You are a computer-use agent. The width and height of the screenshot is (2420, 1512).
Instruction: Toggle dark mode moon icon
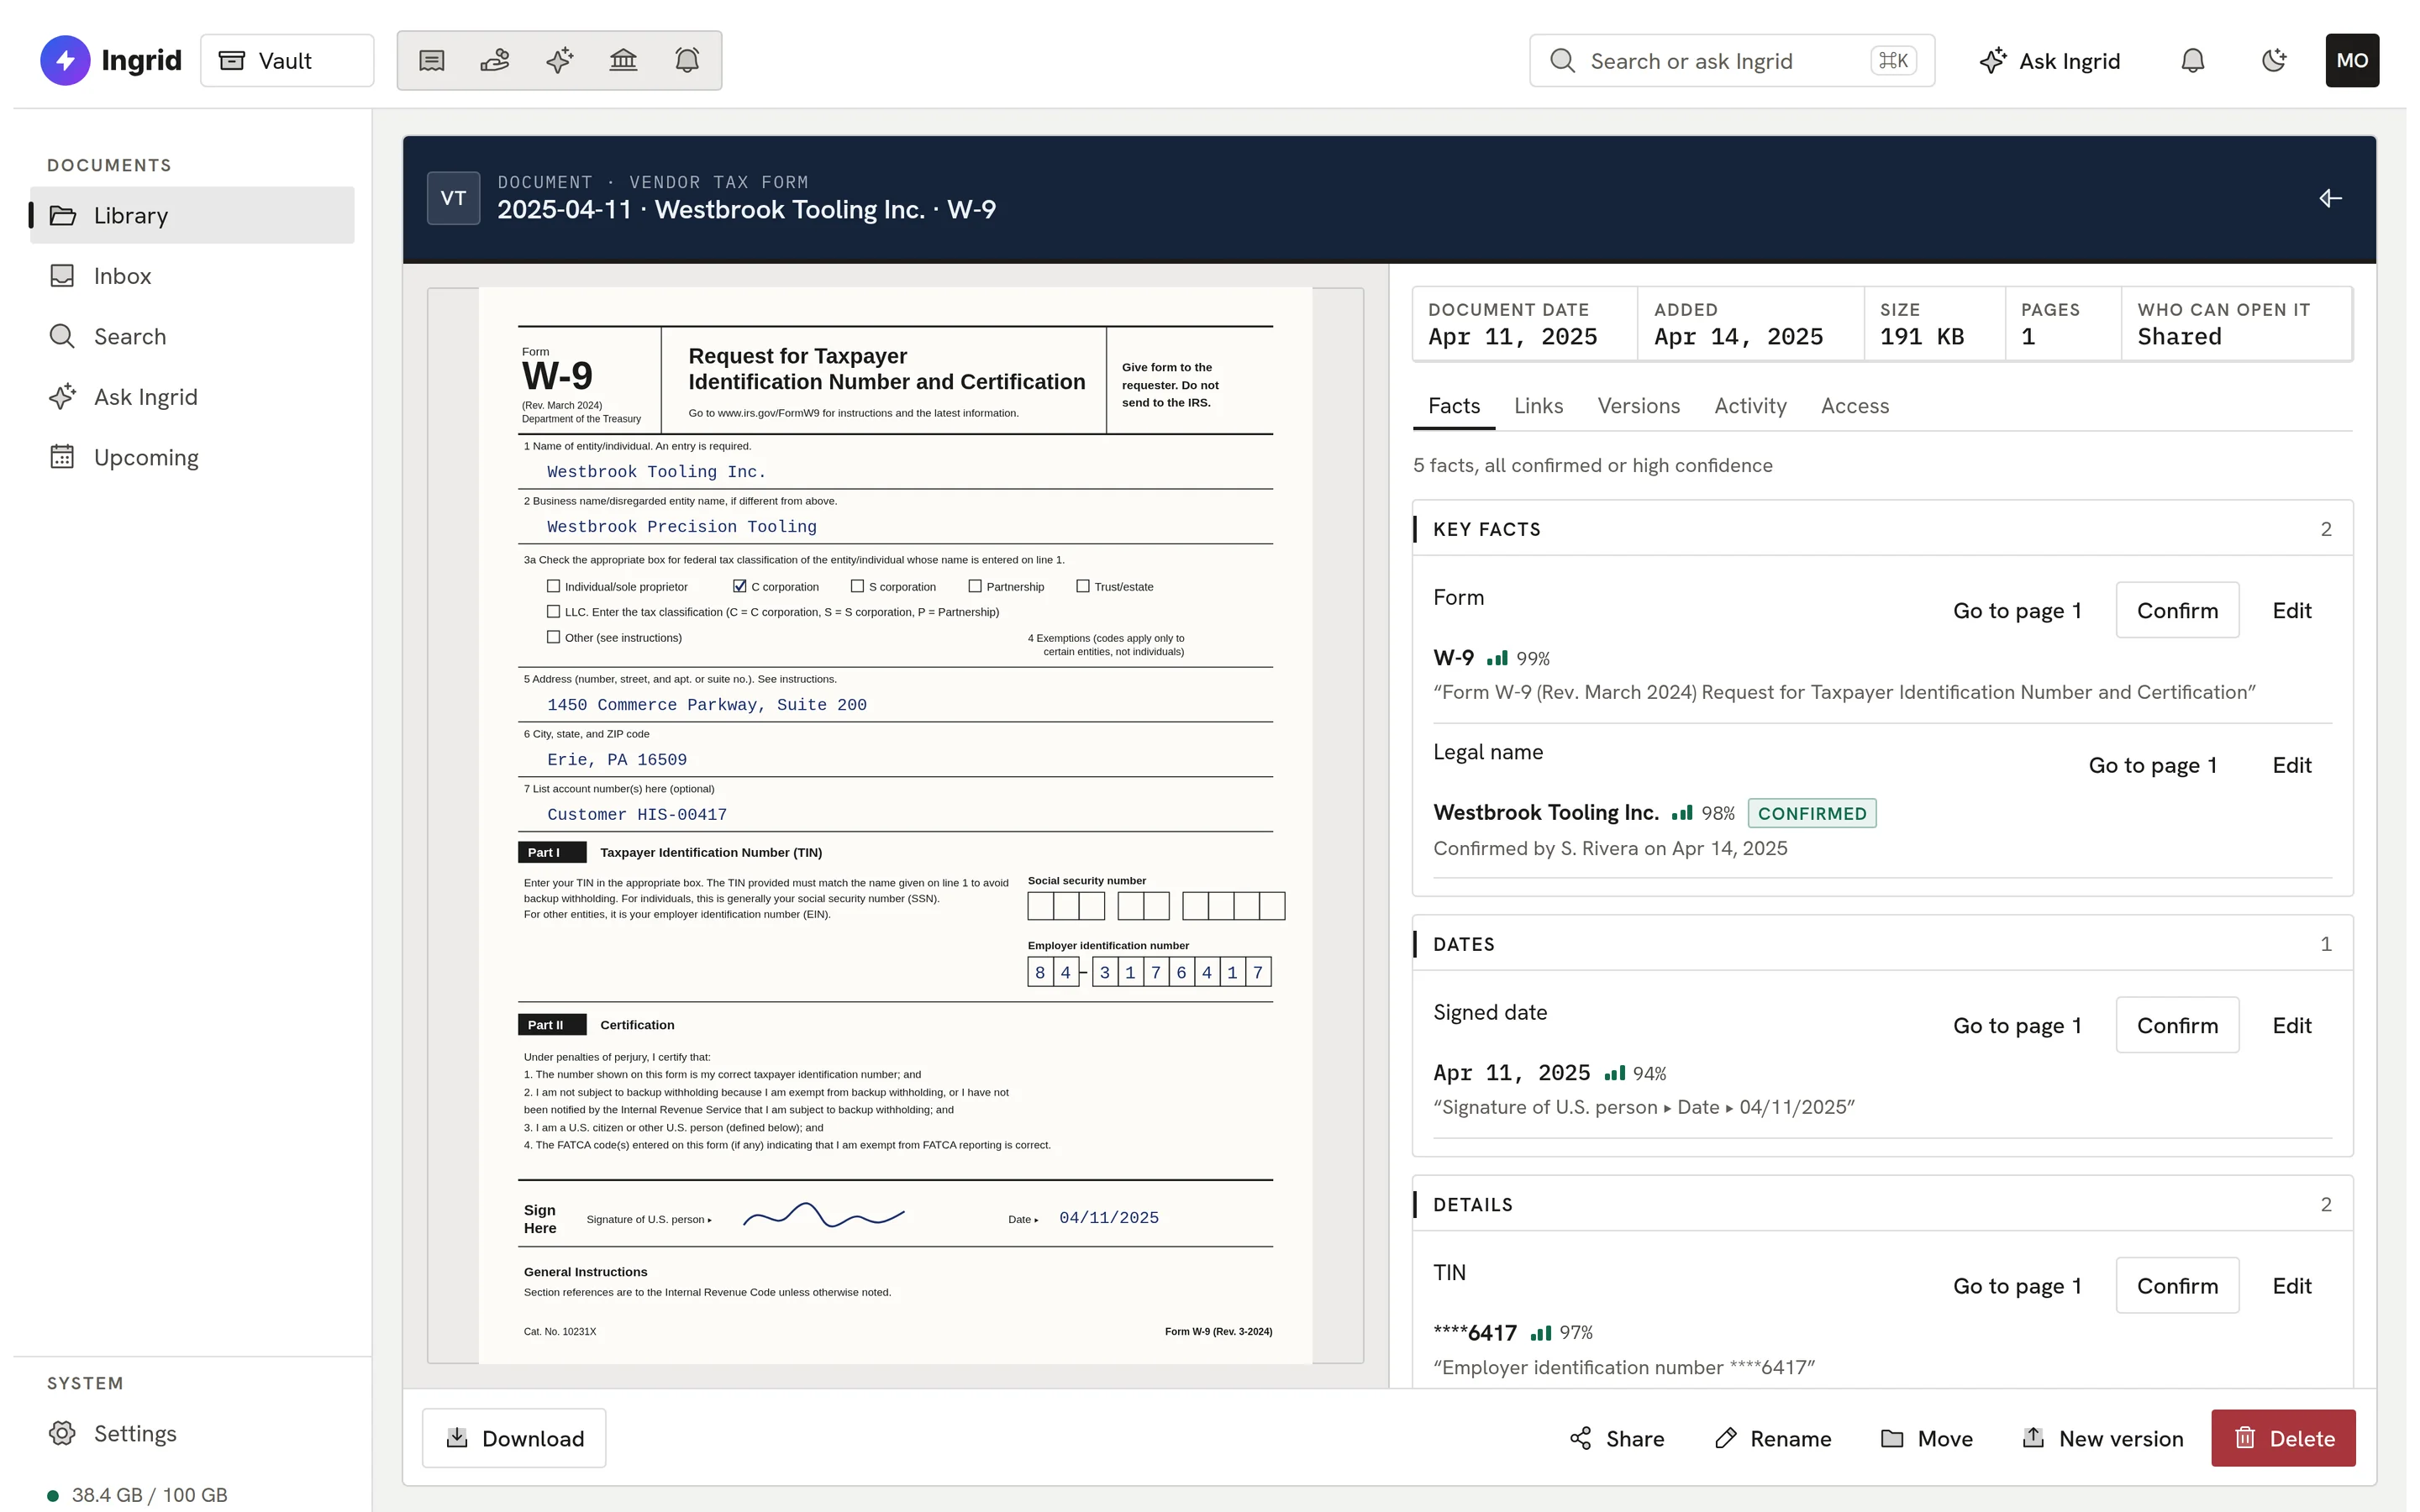(2274, 61)
